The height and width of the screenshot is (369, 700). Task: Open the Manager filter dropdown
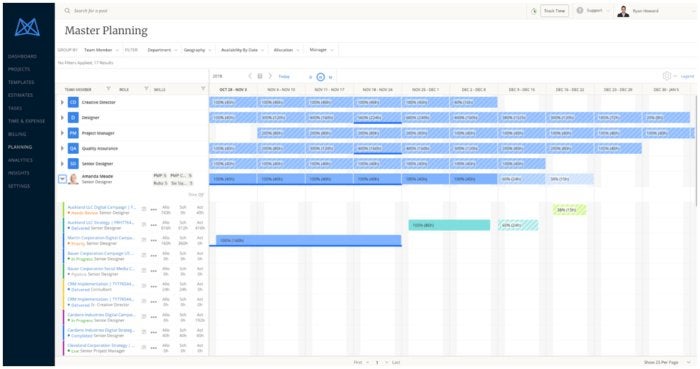point(321,50)
